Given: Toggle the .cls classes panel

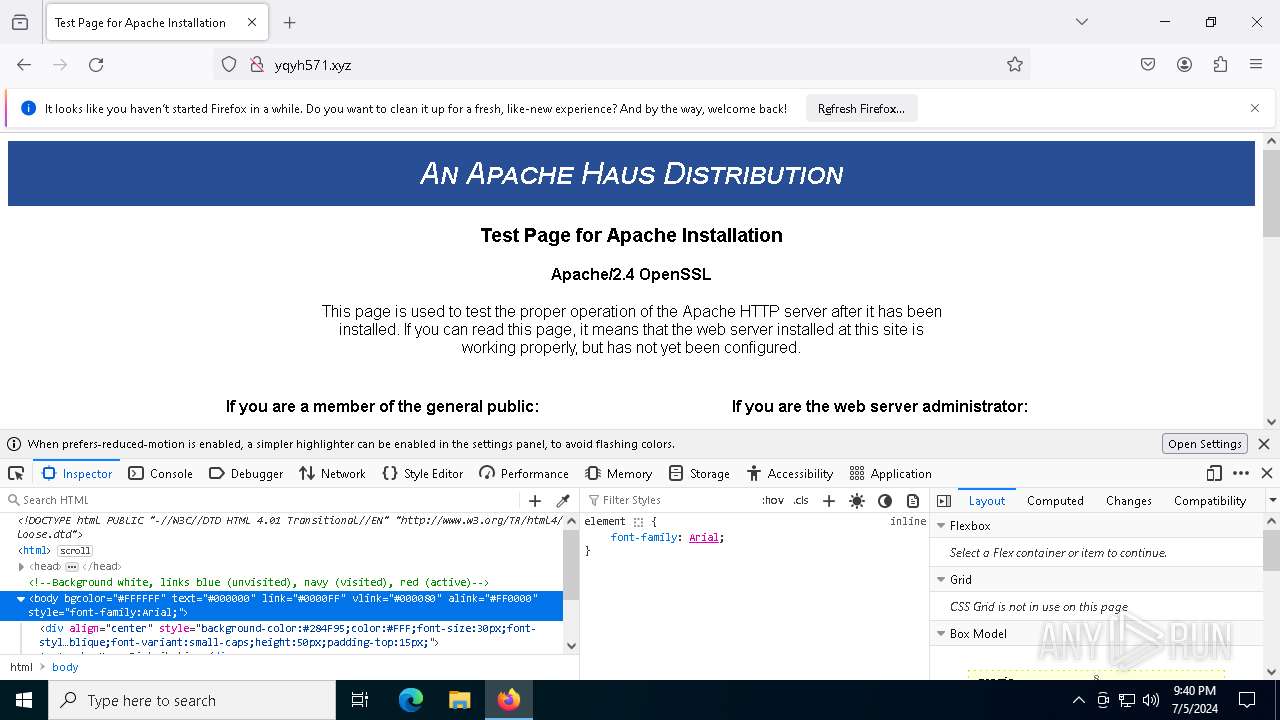Looking at the screenshot, I should 801,500.
